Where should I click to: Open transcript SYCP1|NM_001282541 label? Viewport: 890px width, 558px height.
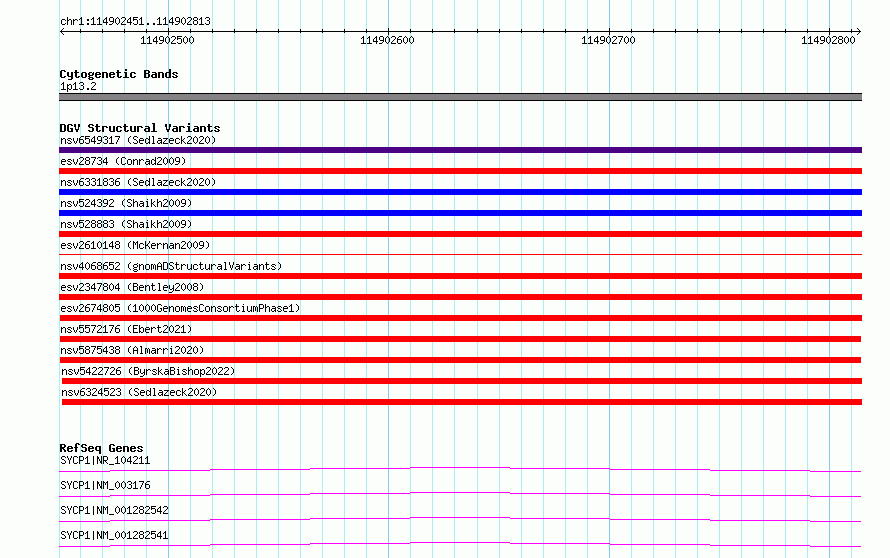point(114,535)
